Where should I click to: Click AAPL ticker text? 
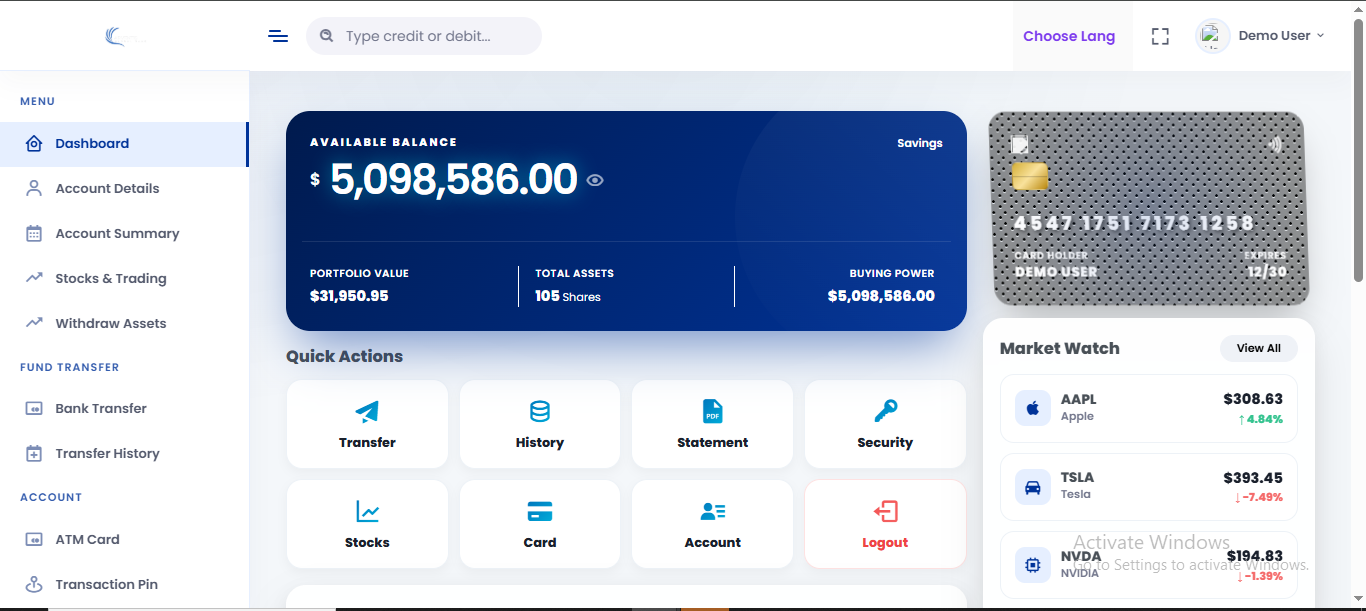point(1079,399)
